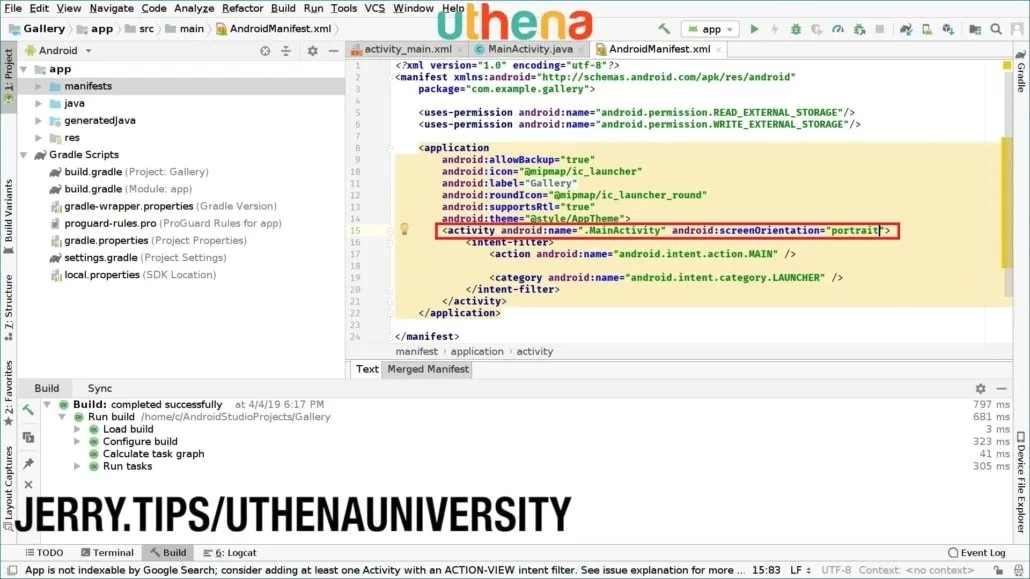This screenshot has width=1030, height=579.
Task: Start debugging with the green bug icon
Action: click(795, 29)
